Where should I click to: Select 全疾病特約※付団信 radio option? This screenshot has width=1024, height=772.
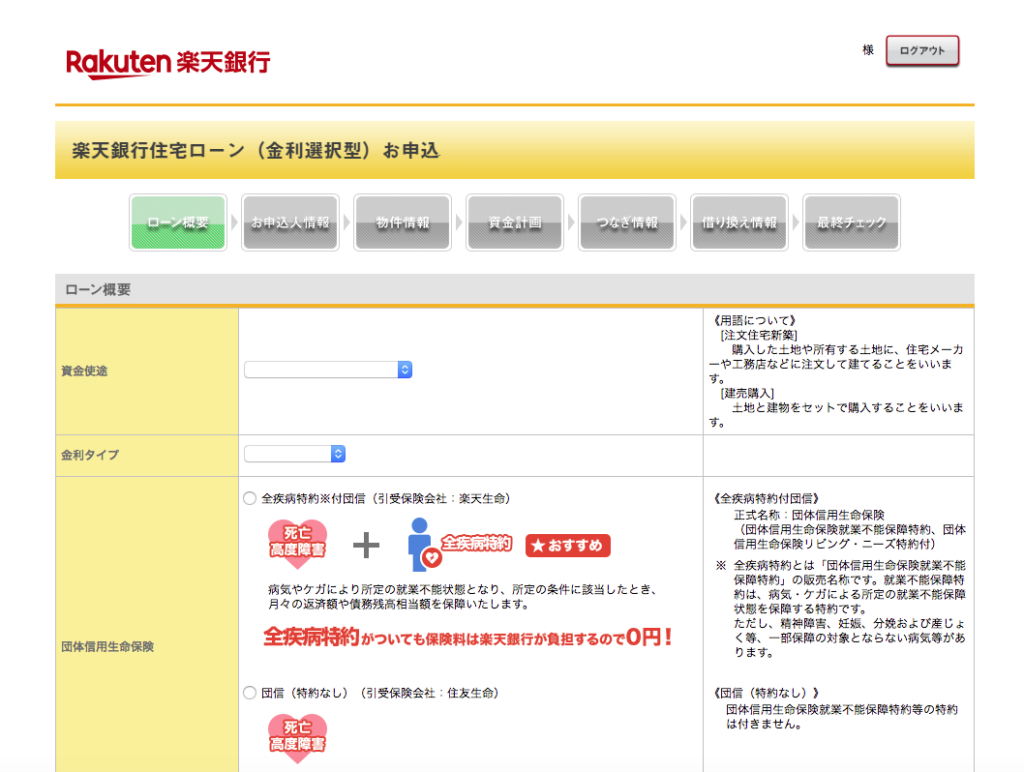click(249, 499)
